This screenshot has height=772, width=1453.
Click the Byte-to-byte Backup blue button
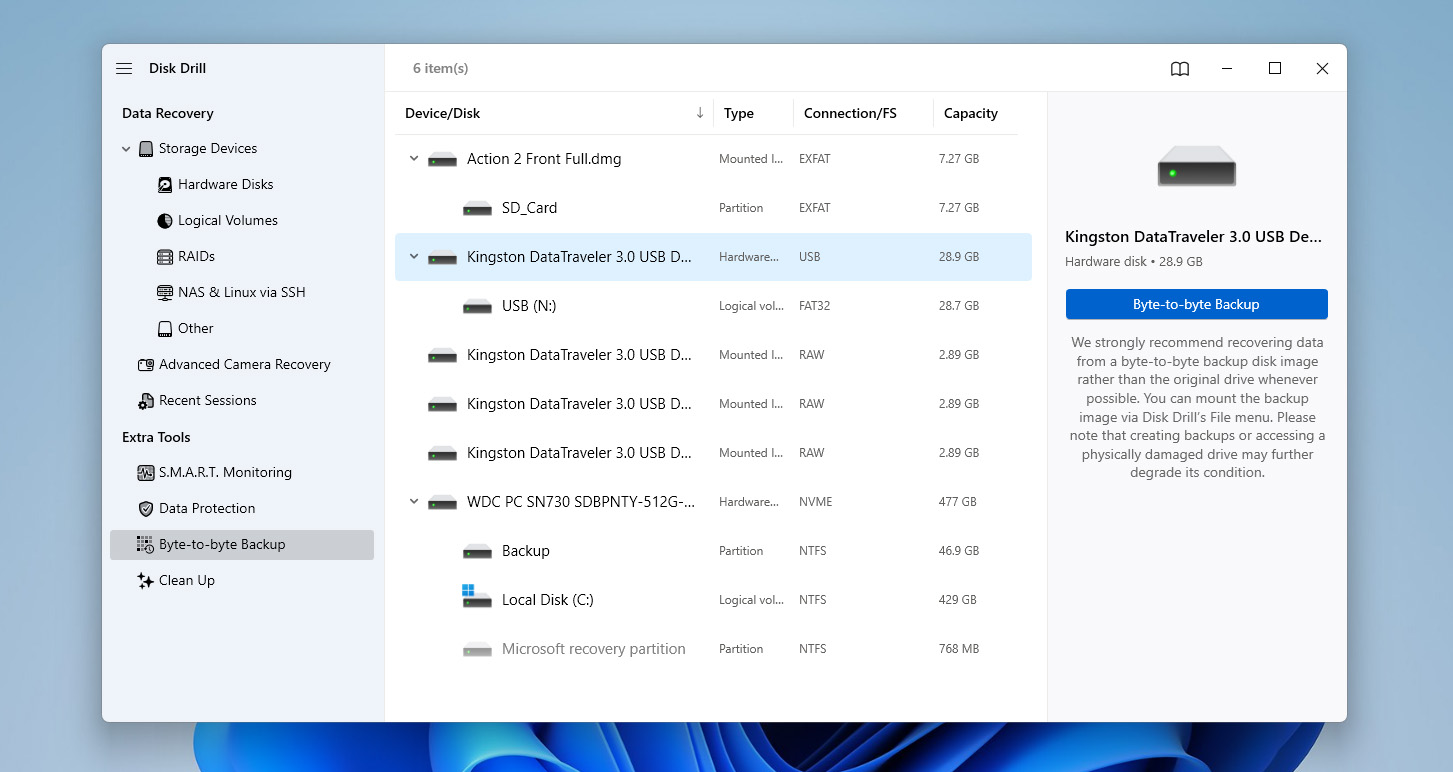tap(1196, 304)
